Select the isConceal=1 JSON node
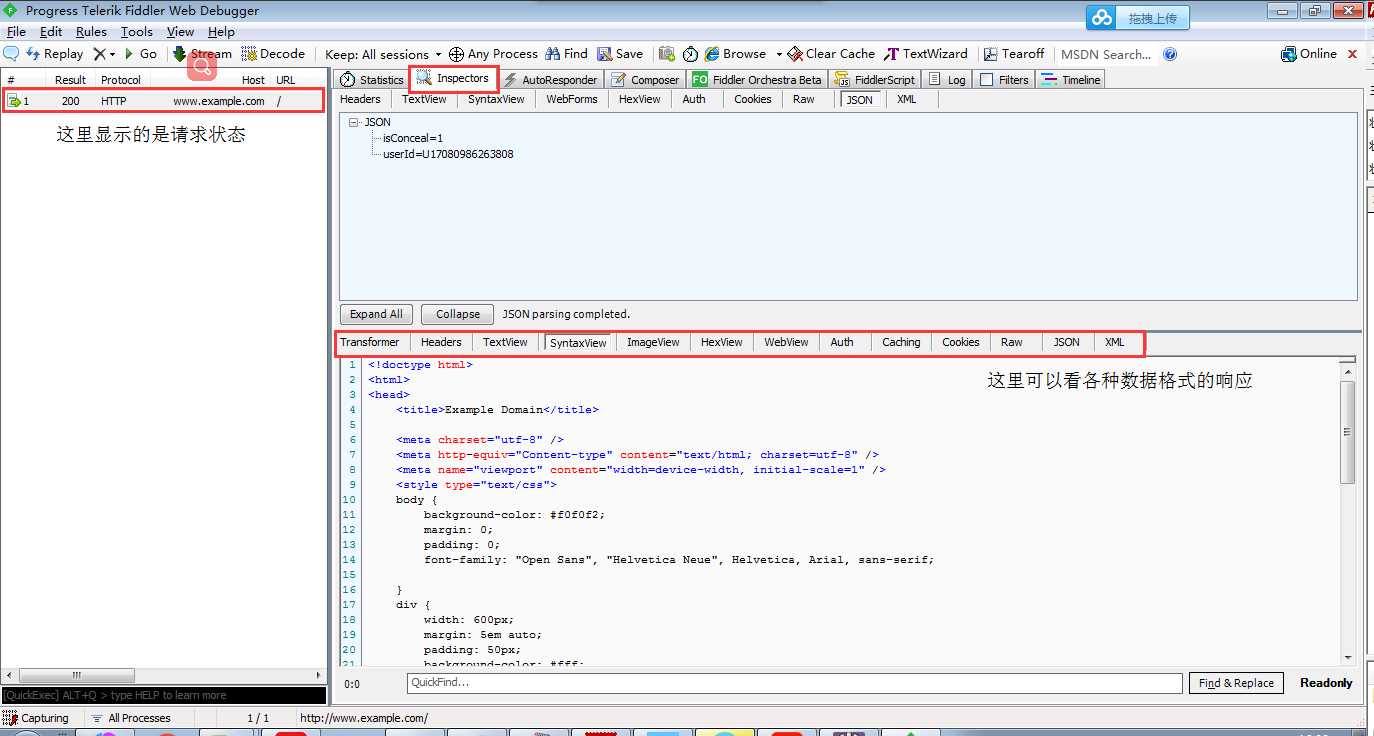The height and width of the screenshot is (736, 1374). 413,138
